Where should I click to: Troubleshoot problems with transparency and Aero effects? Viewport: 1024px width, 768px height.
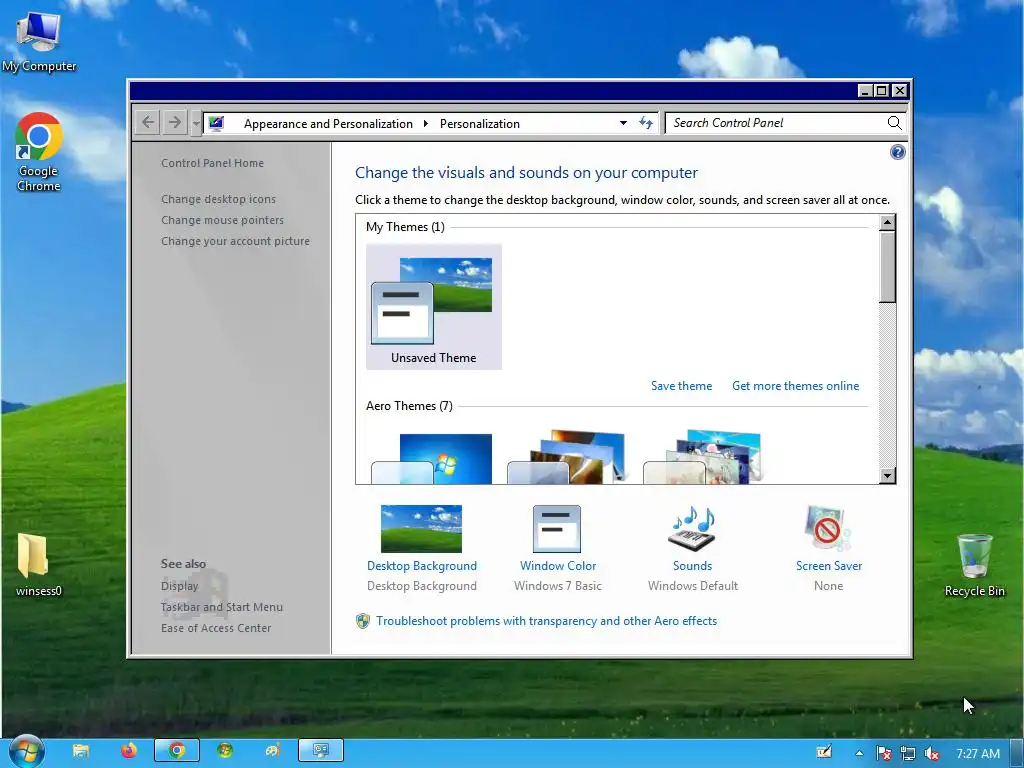546,621
